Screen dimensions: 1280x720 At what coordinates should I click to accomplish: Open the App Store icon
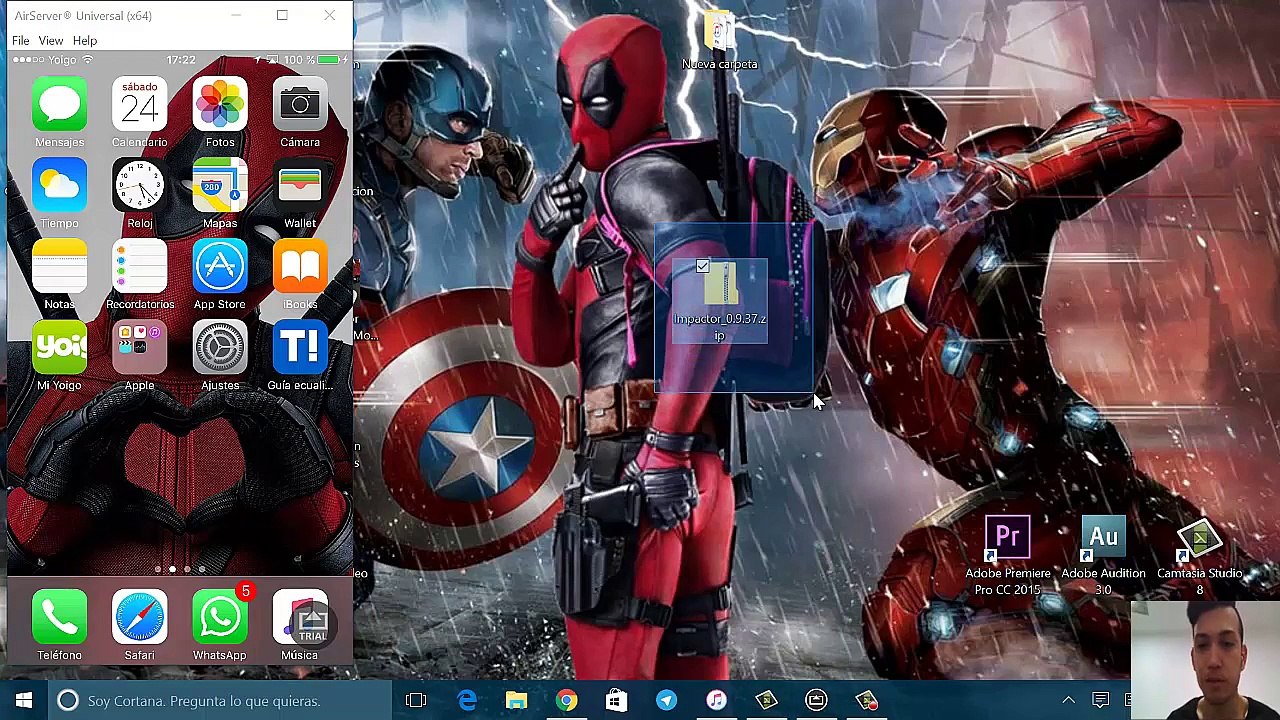(220, 266)
